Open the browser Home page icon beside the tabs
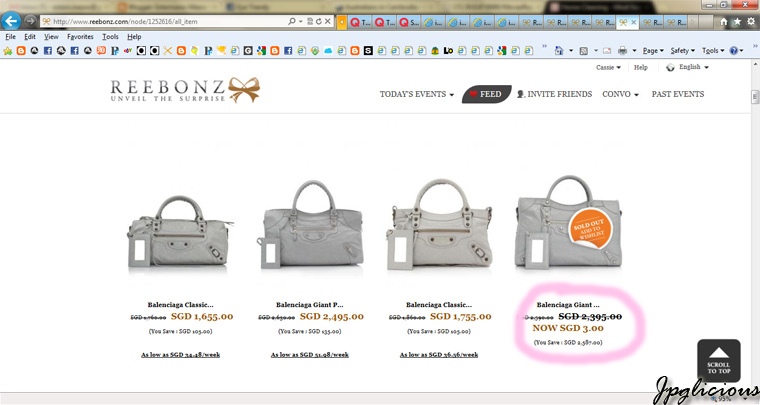Viewport: 760px width, 405px height. (723, 21)
